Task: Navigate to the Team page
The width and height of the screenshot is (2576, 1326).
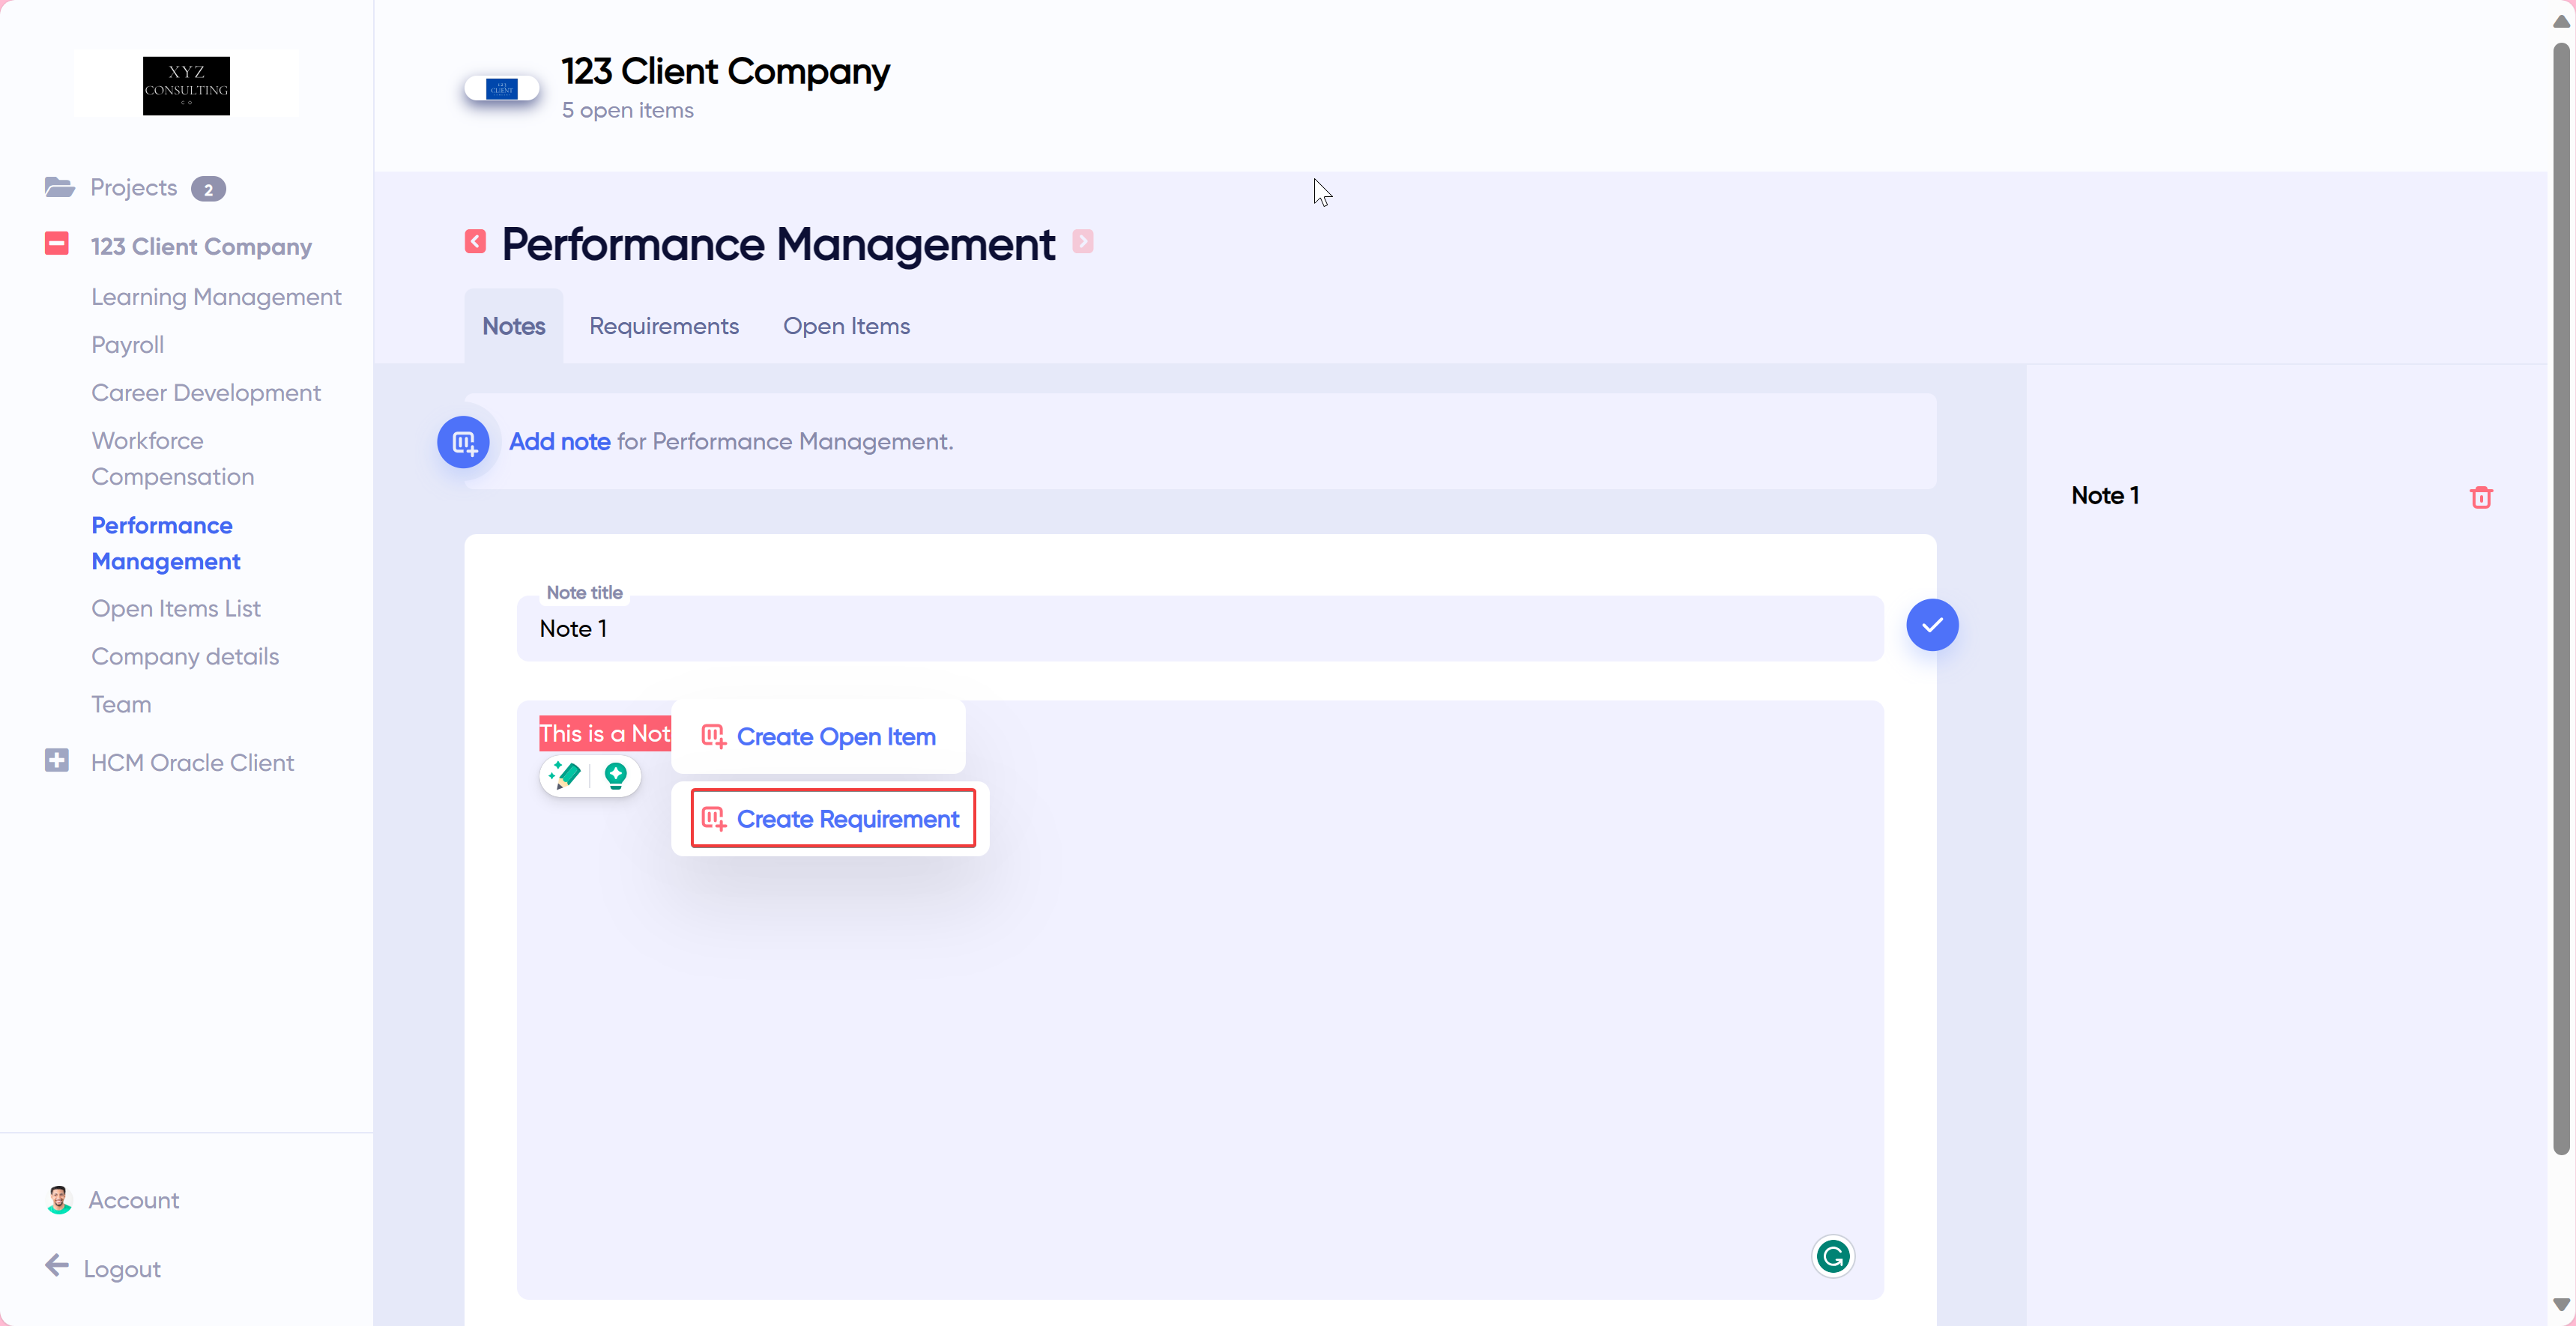Action: point(120,704)
